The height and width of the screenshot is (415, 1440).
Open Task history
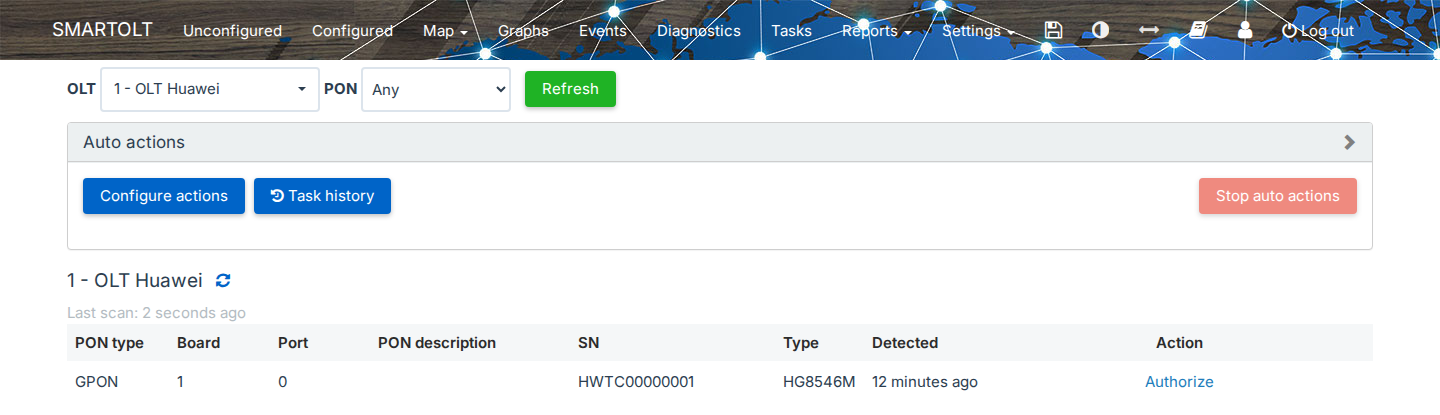pyautogui.click(x=322, y=196)
